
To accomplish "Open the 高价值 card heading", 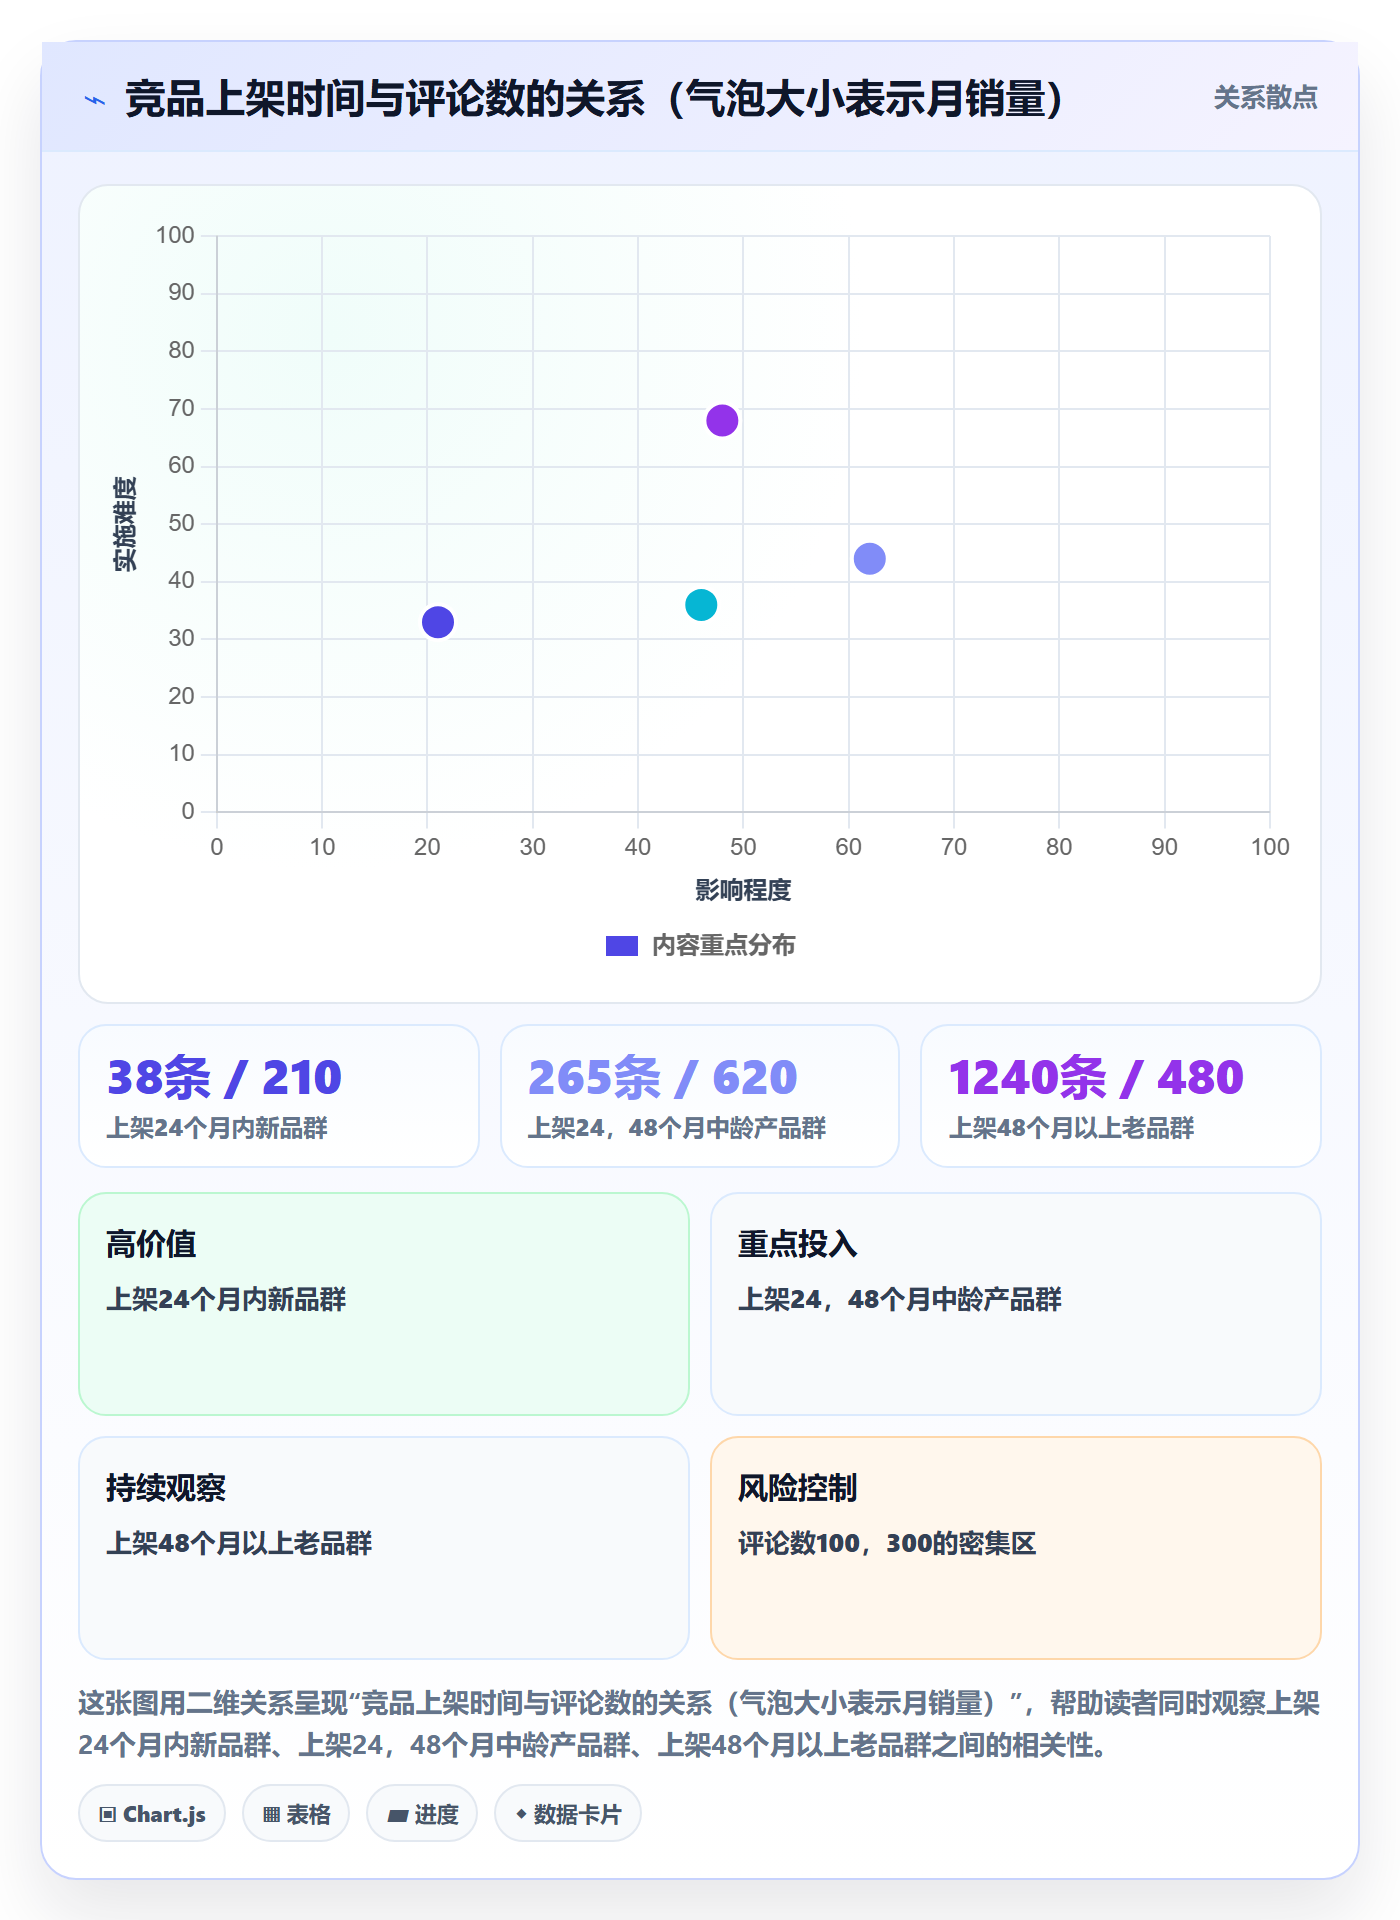I will [151, 1244].
